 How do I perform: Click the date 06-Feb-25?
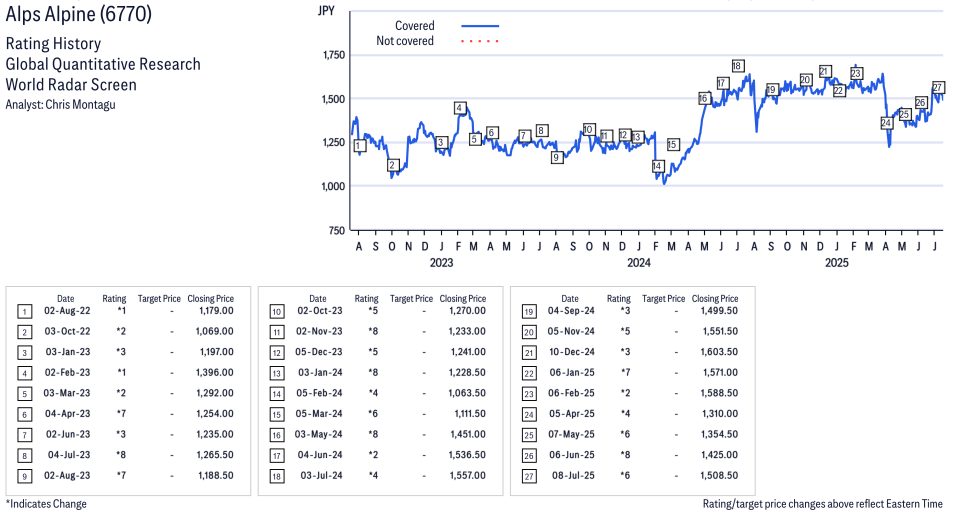[571, 393]
